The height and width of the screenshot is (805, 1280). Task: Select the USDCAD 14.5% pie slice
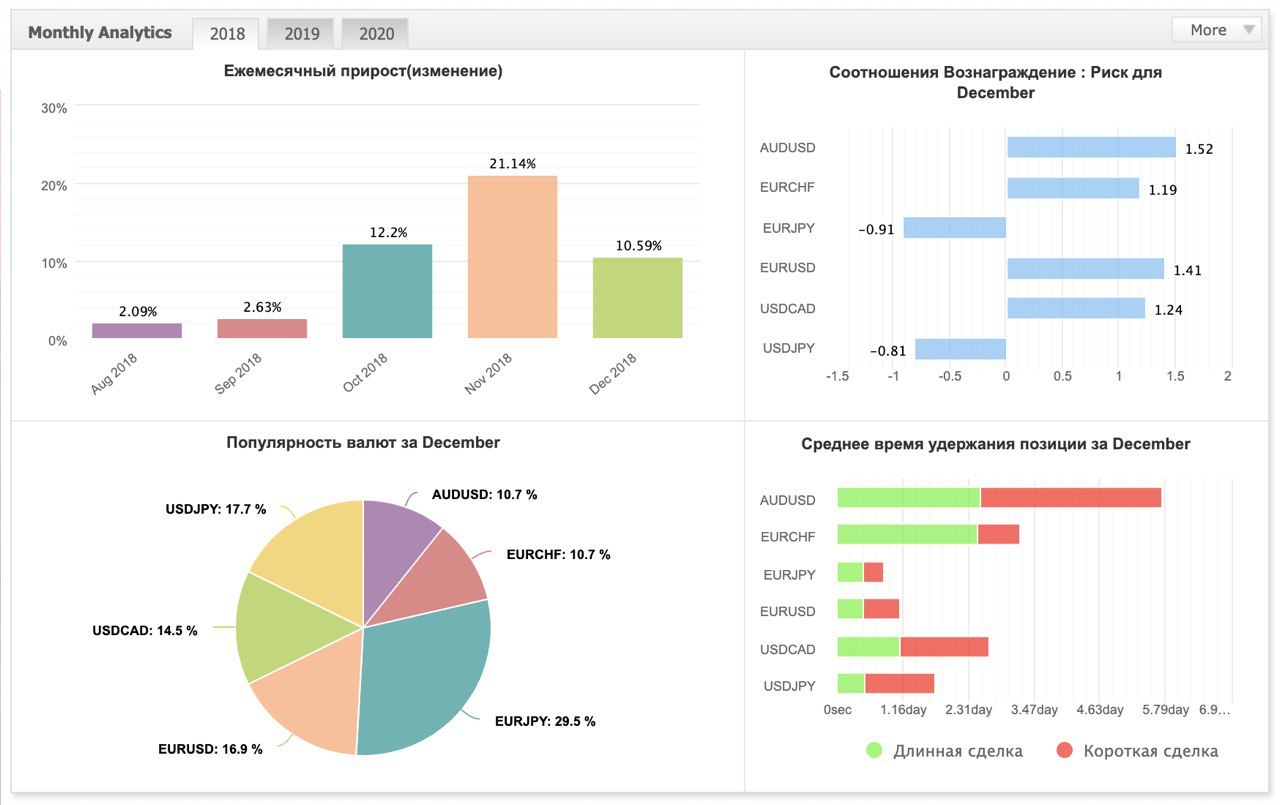point(280,625)
